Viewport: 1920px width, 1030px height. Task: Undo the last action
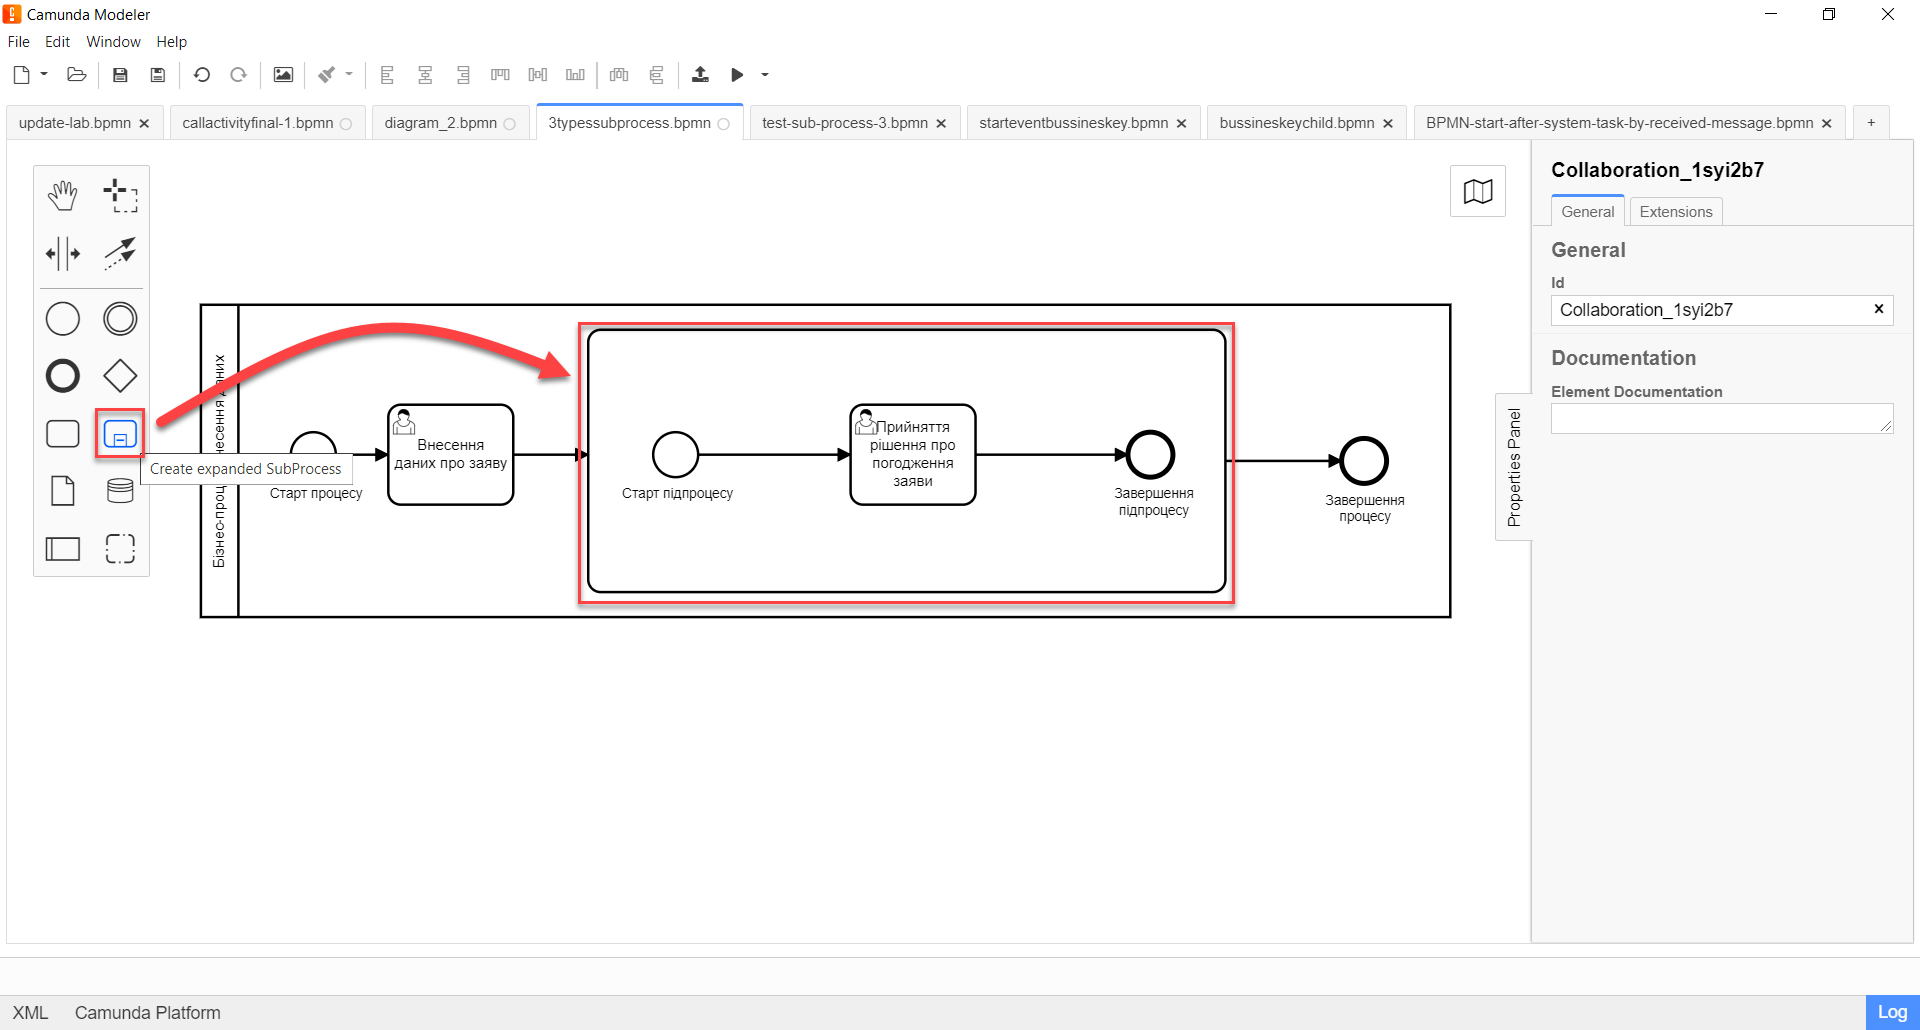(x=202, y=75)
